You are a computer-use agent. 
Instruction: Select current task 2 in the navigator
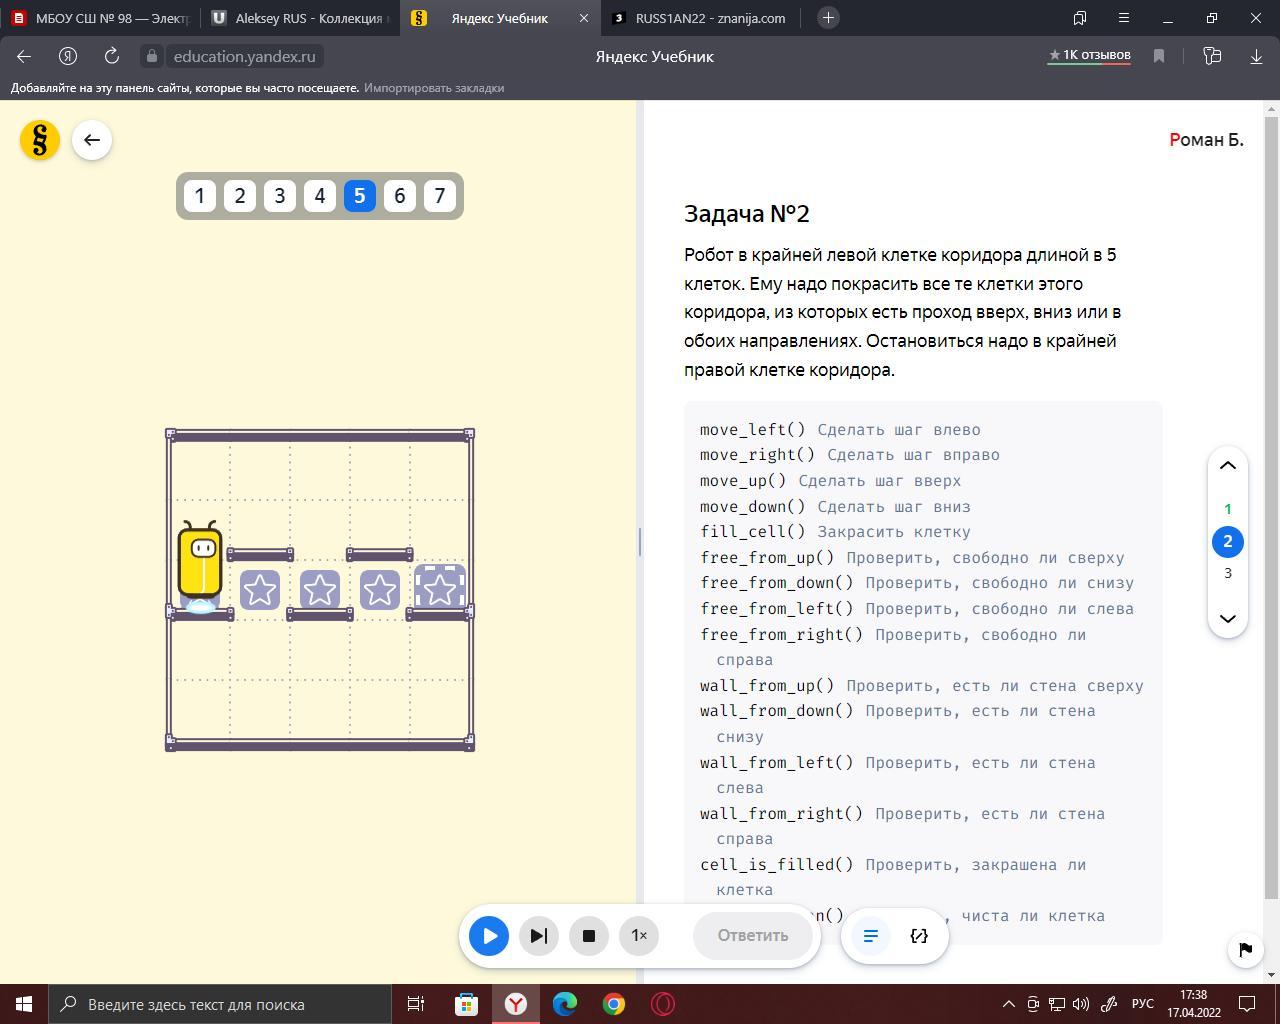pos(1228,542)
